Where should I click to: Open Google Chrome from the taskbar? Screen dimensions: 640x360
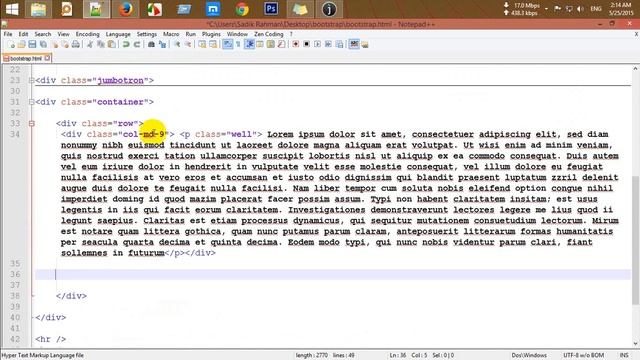pos(242,9)
